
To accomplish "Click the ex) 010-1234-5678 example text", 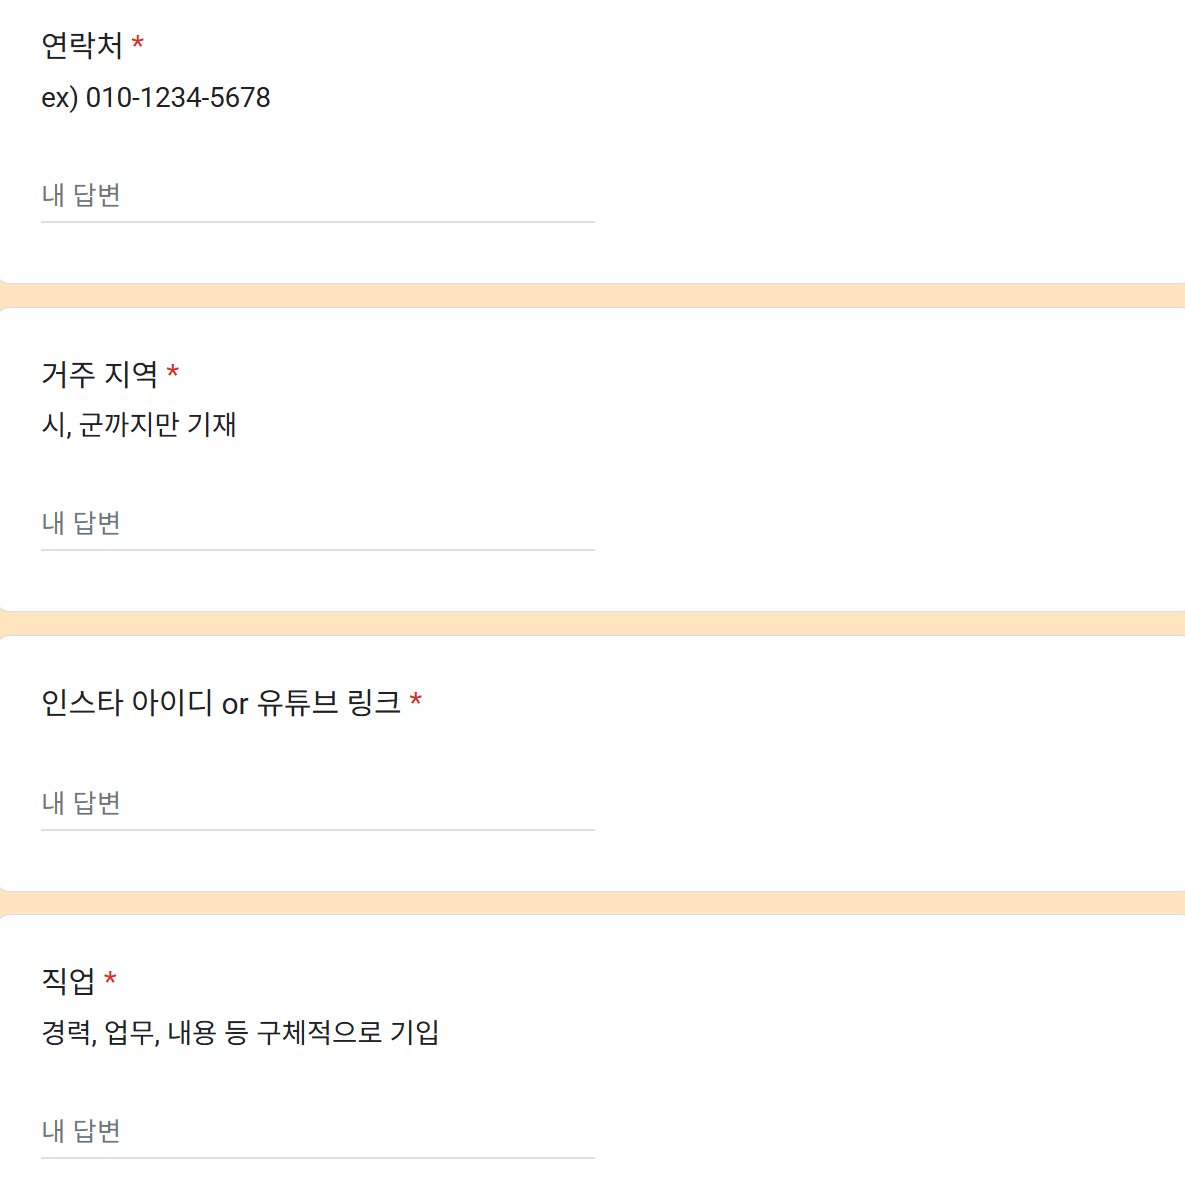I will click(155, 97).
